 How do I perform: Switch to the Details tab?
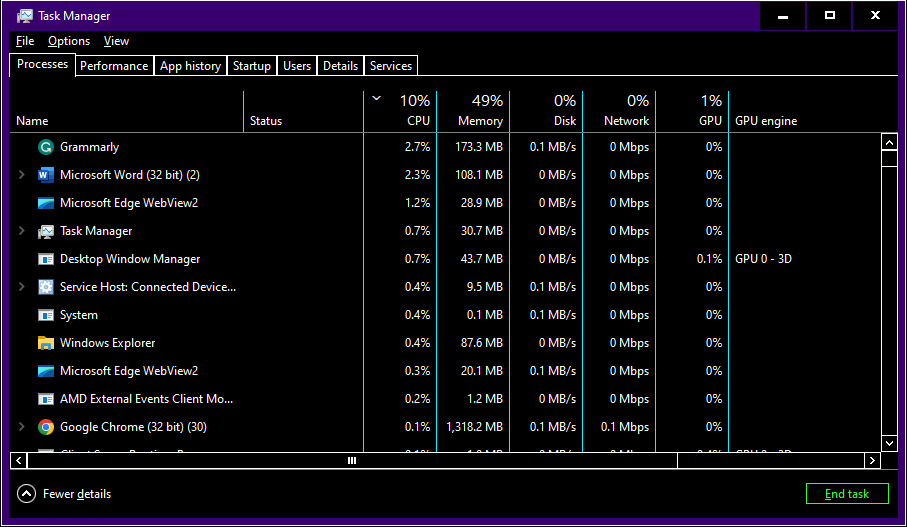tap(340, 66)
